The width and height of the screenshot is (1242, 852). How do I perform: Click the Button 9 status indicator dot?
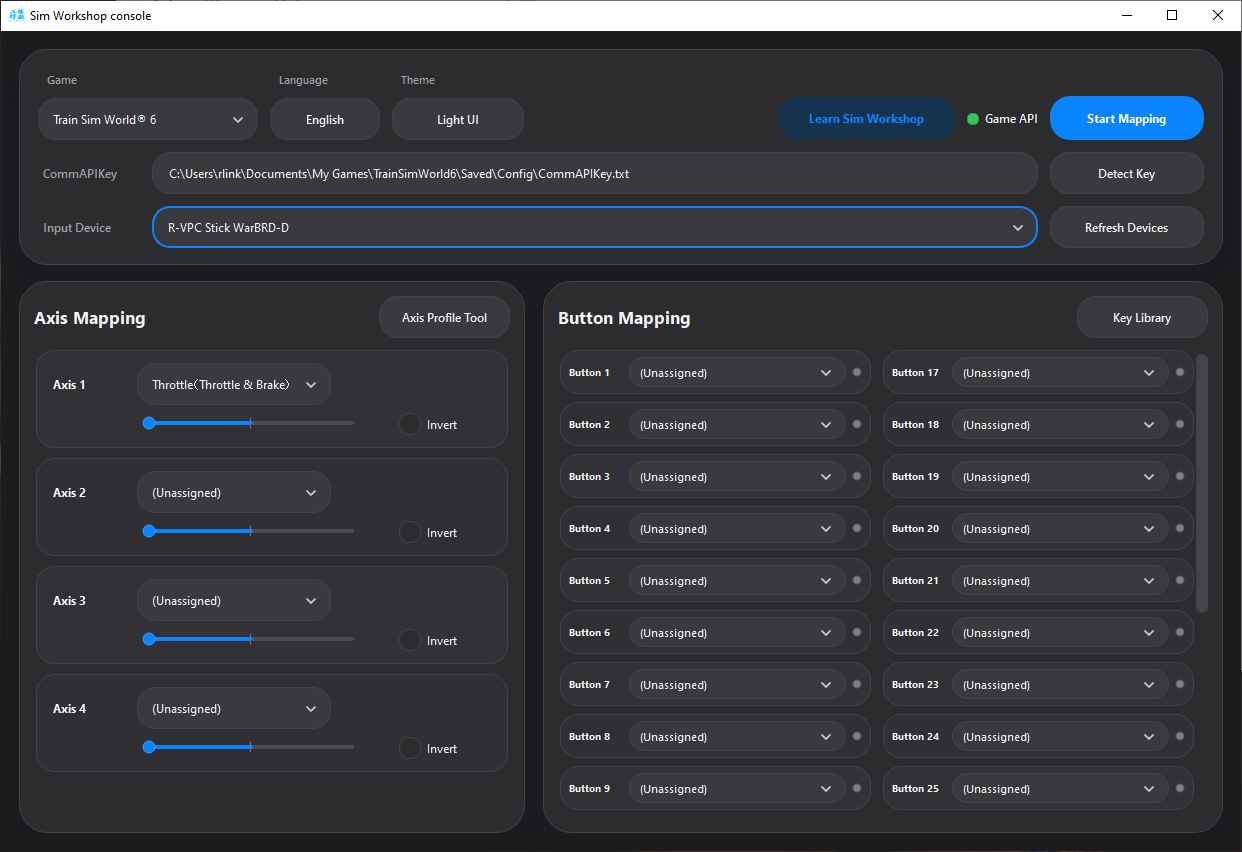point(856,789)
